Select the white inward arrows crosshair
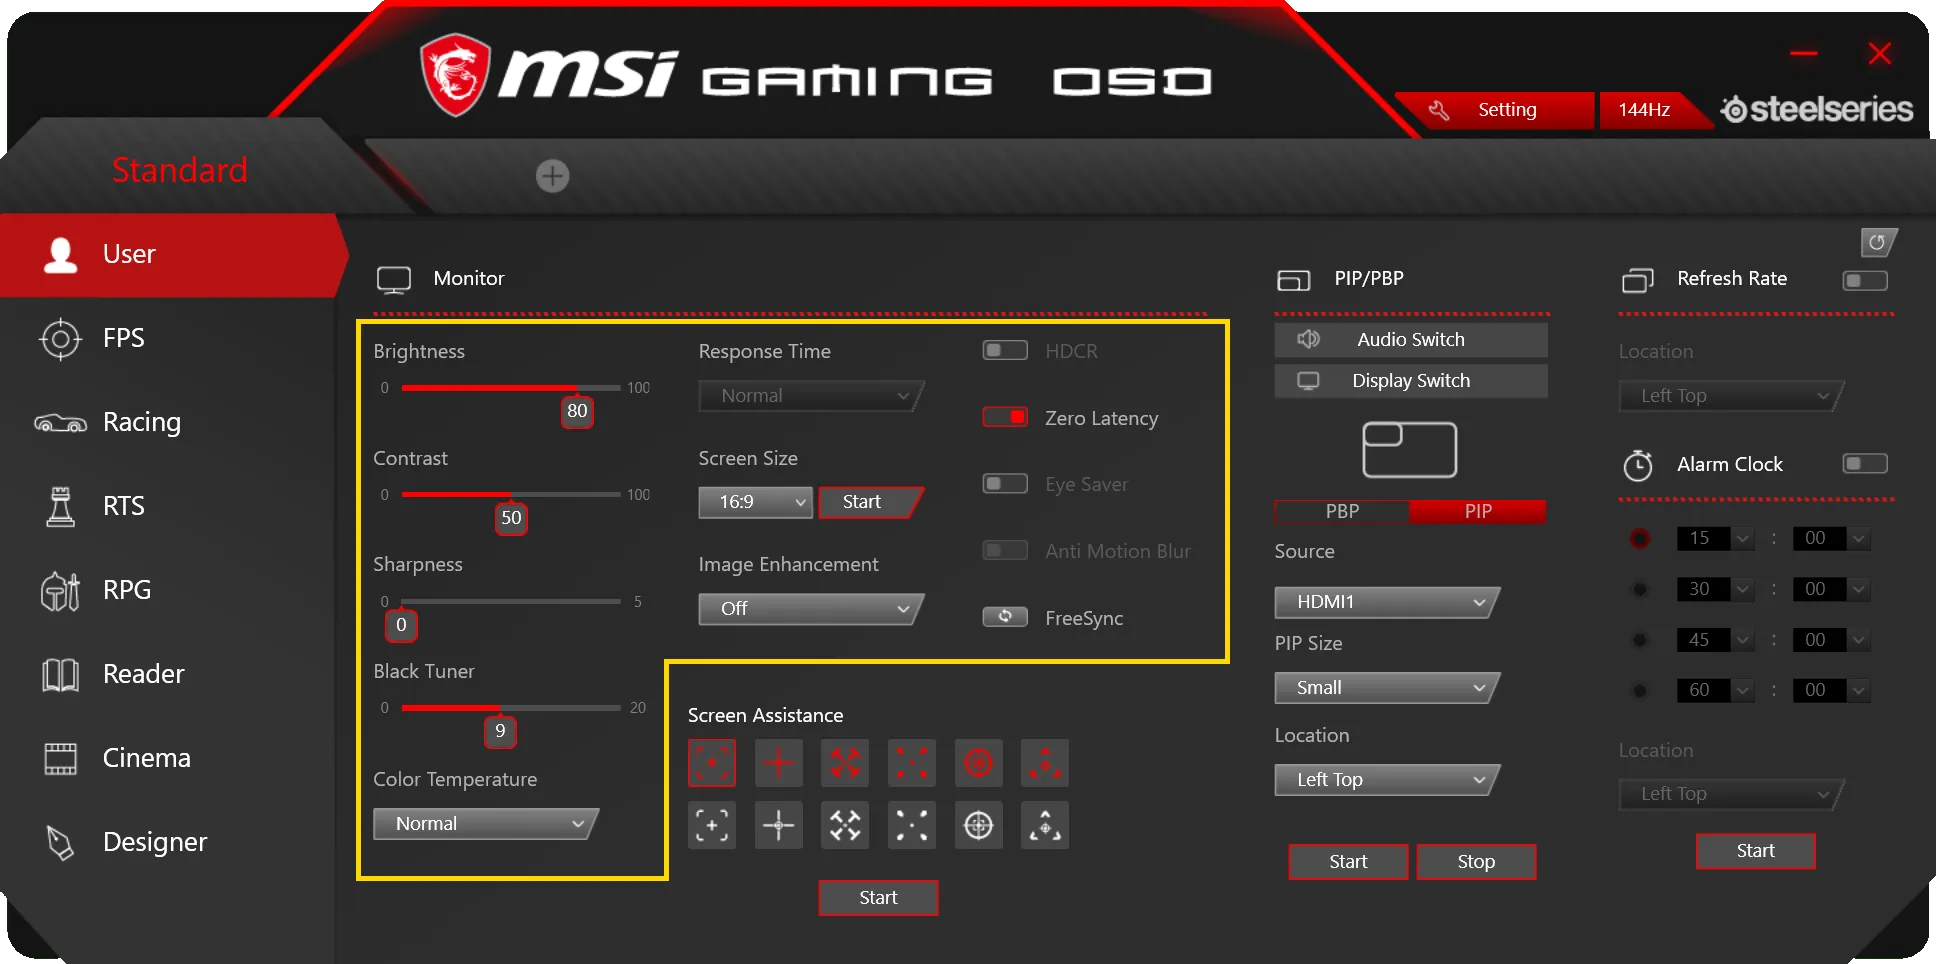This screenshot has height=964, width=1936. click(845, 825)
